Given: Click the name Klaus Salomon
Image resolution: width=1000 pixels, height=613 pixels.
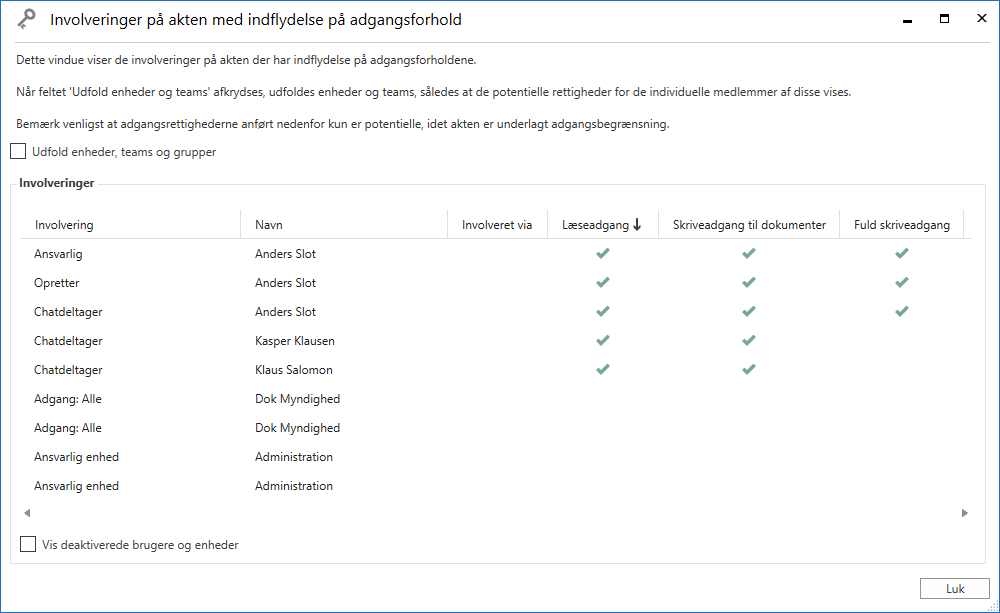Looking at the screenshot, I should [293, 370].
